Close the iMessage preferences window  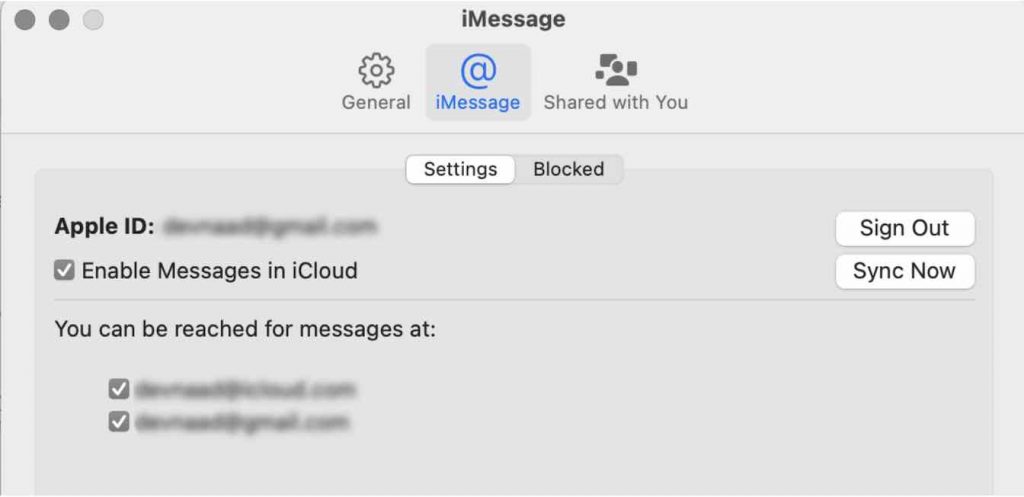click(25, 20)
